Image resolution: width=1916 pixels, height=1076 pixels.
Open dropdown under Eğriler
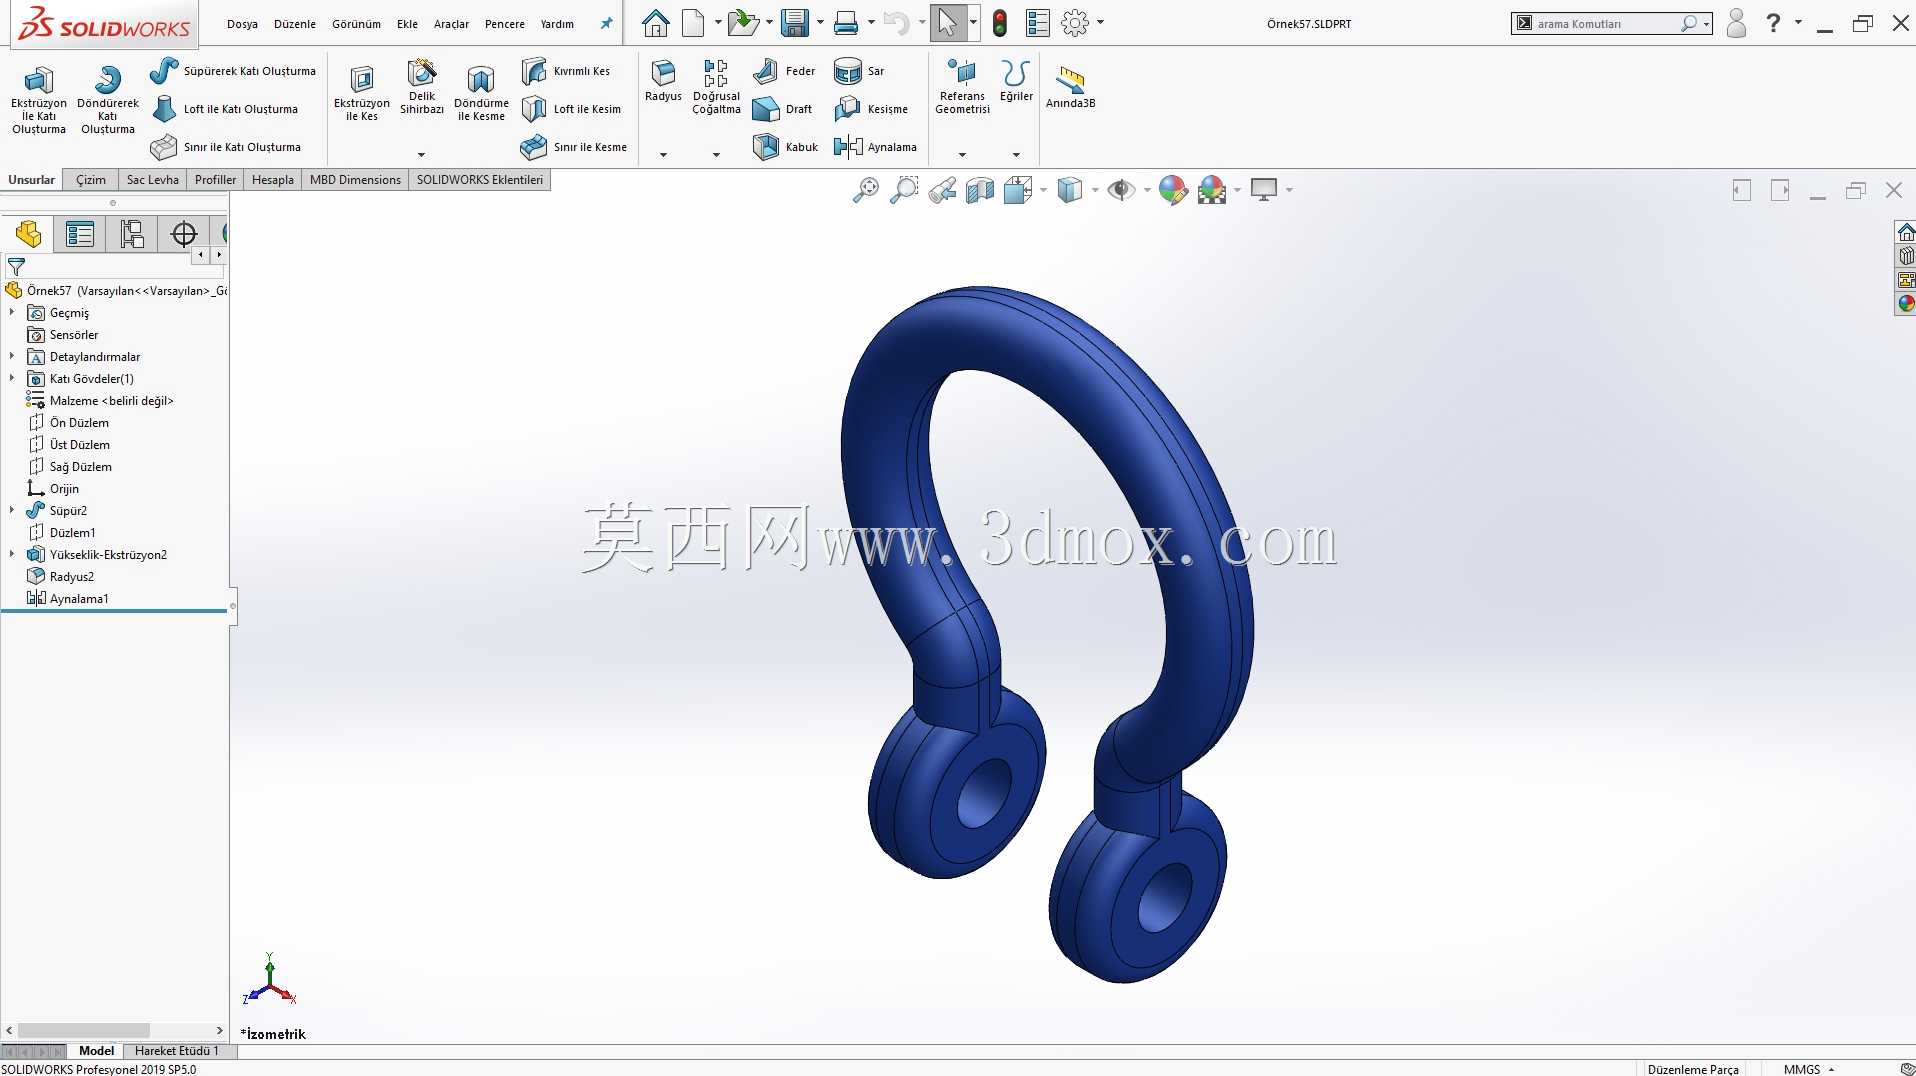[x=1016, y=155]
